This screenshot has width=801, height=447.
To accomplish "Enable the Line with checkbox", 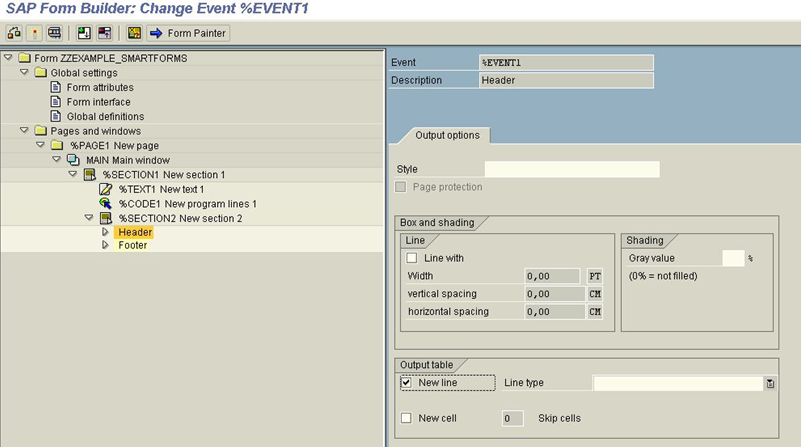I will (x=412, y=258).
